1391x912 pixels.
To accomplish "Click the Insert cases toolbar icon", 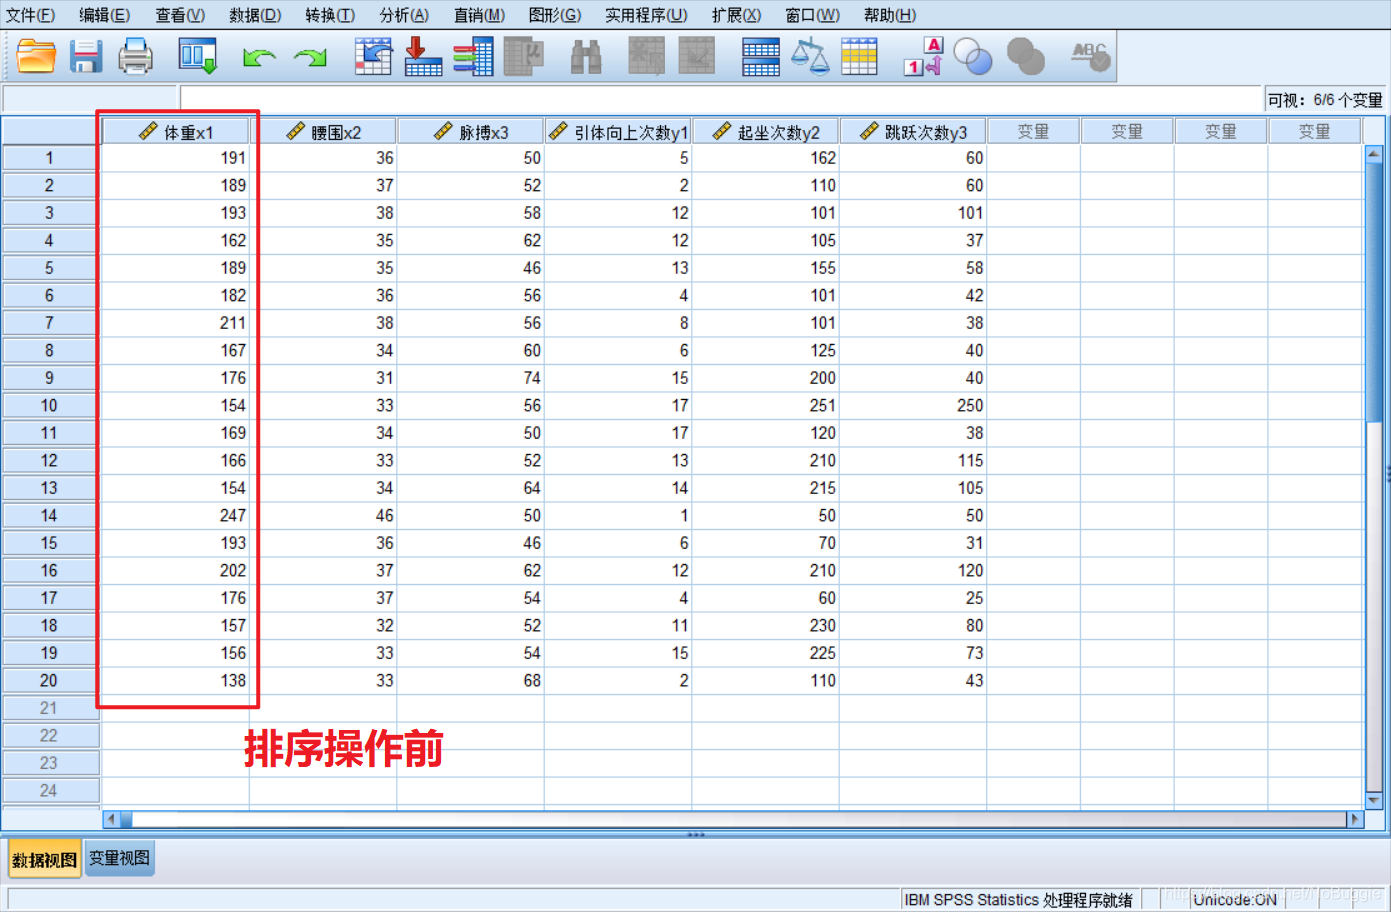I will coord(646,57).
